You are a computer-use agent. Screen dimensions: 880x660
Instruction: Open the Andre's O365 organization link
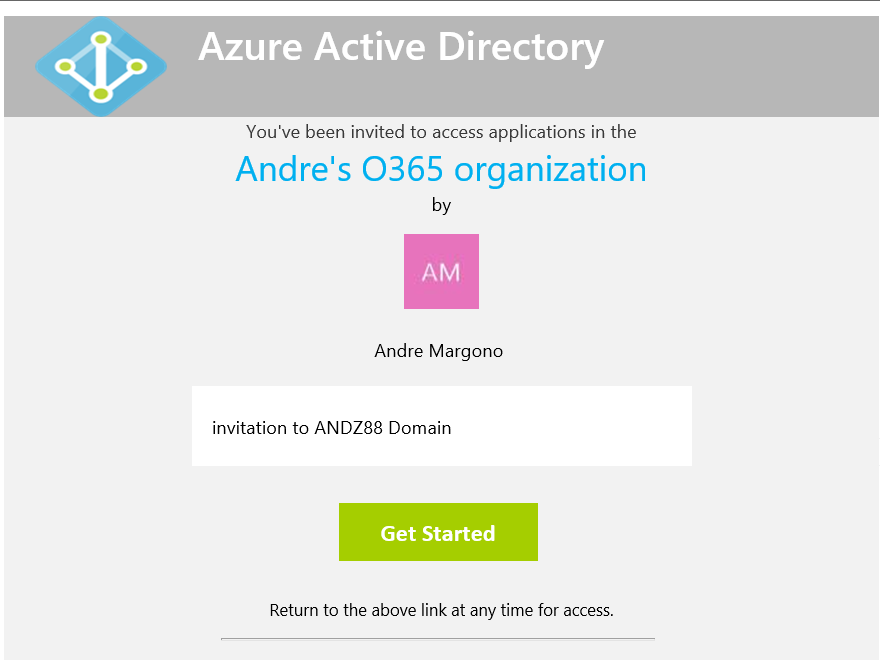pos(441,169)
